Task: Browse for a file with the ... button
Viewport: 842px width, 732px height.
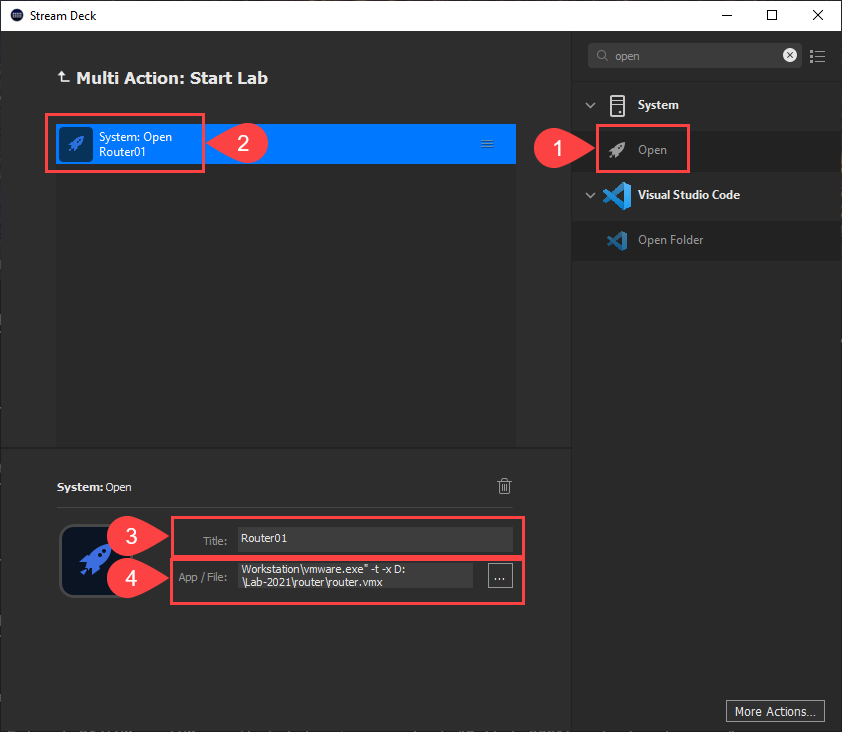Action: [500, 576]
